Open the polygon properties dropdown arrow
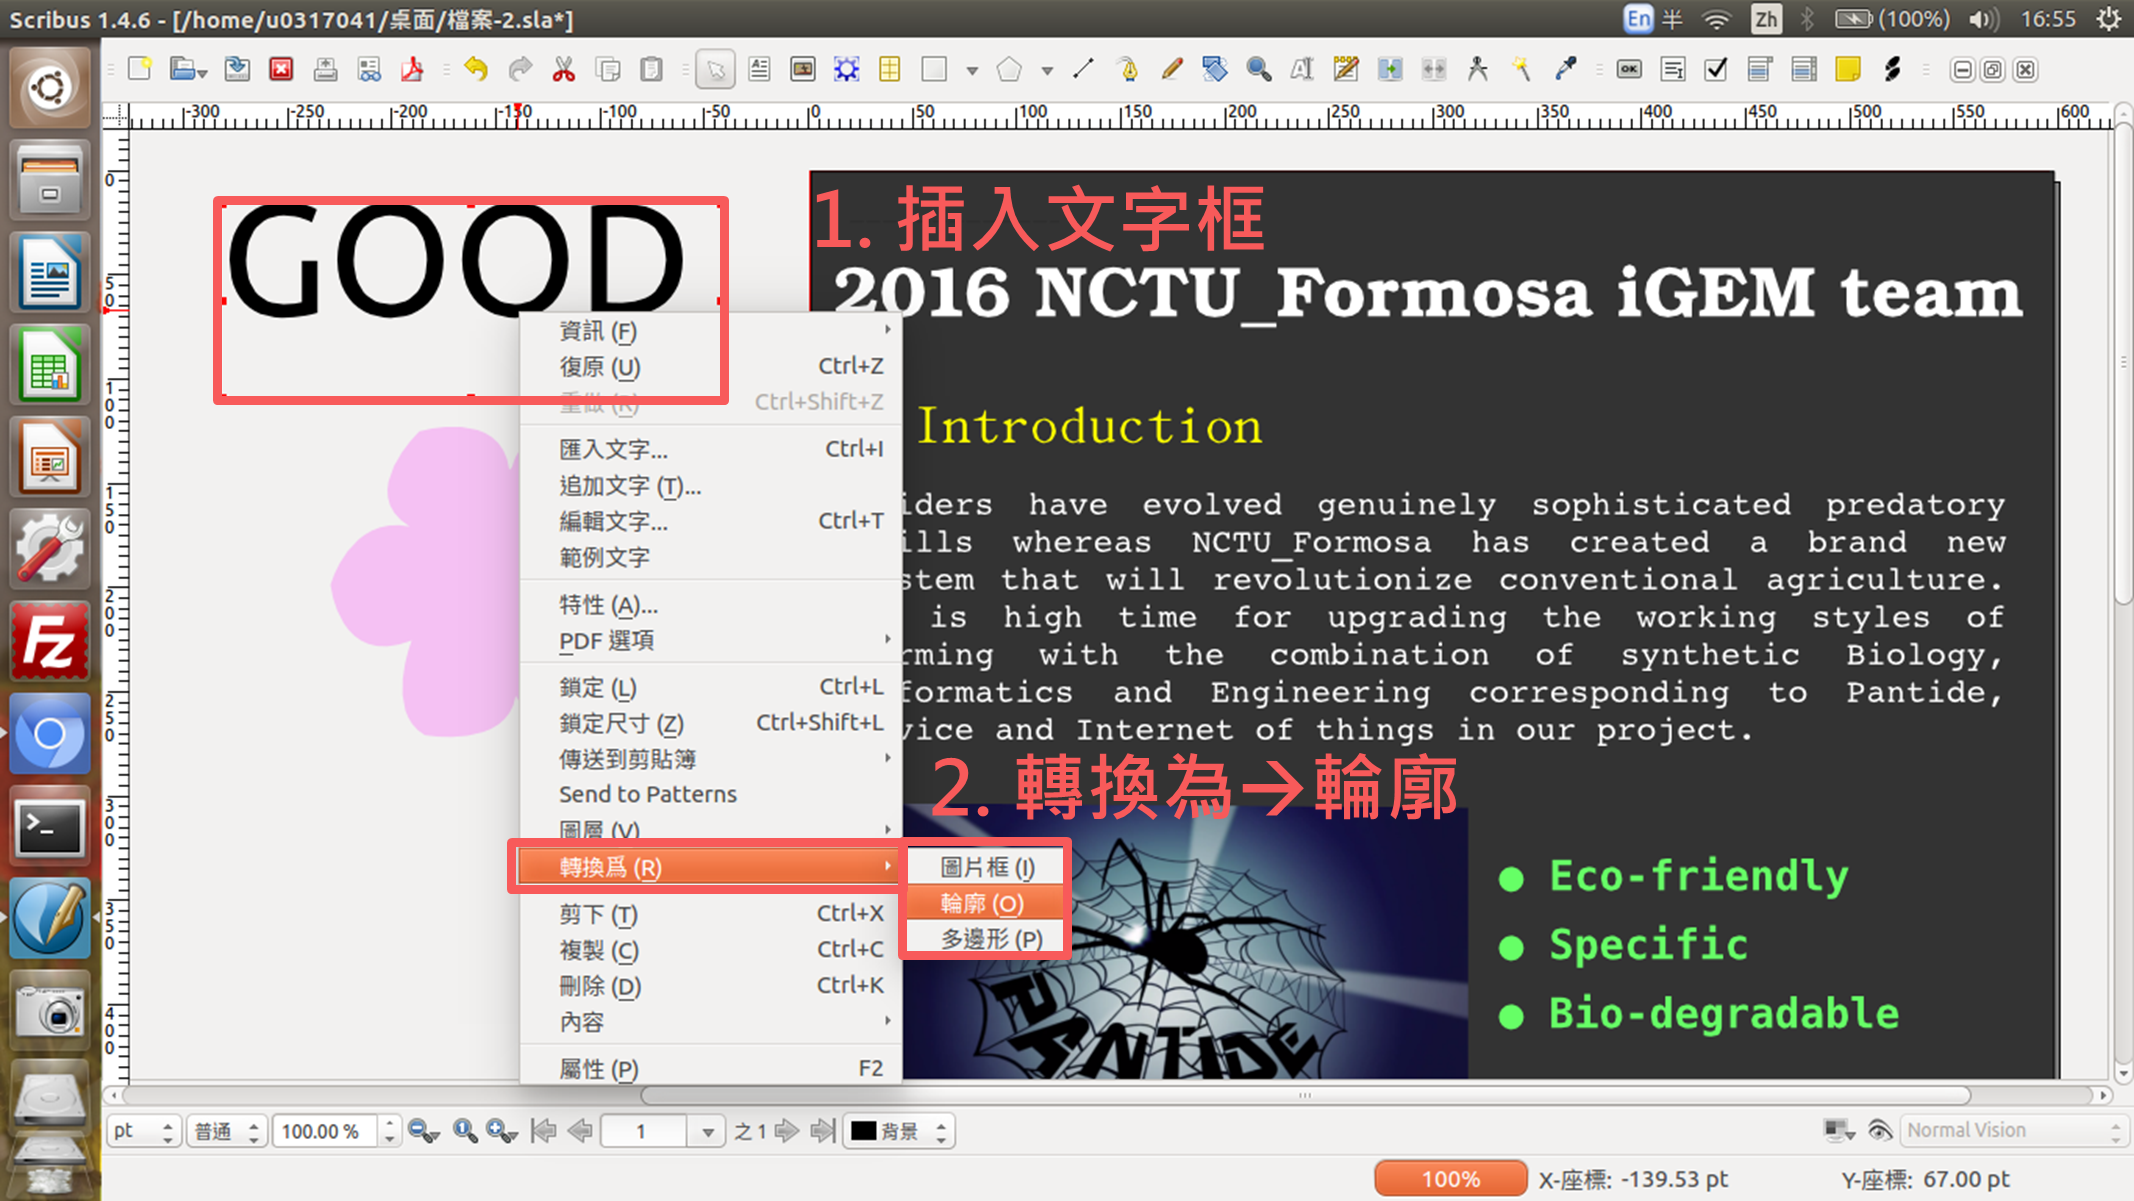The width and height of the screenshot is (2134, 1201). 1047,71
